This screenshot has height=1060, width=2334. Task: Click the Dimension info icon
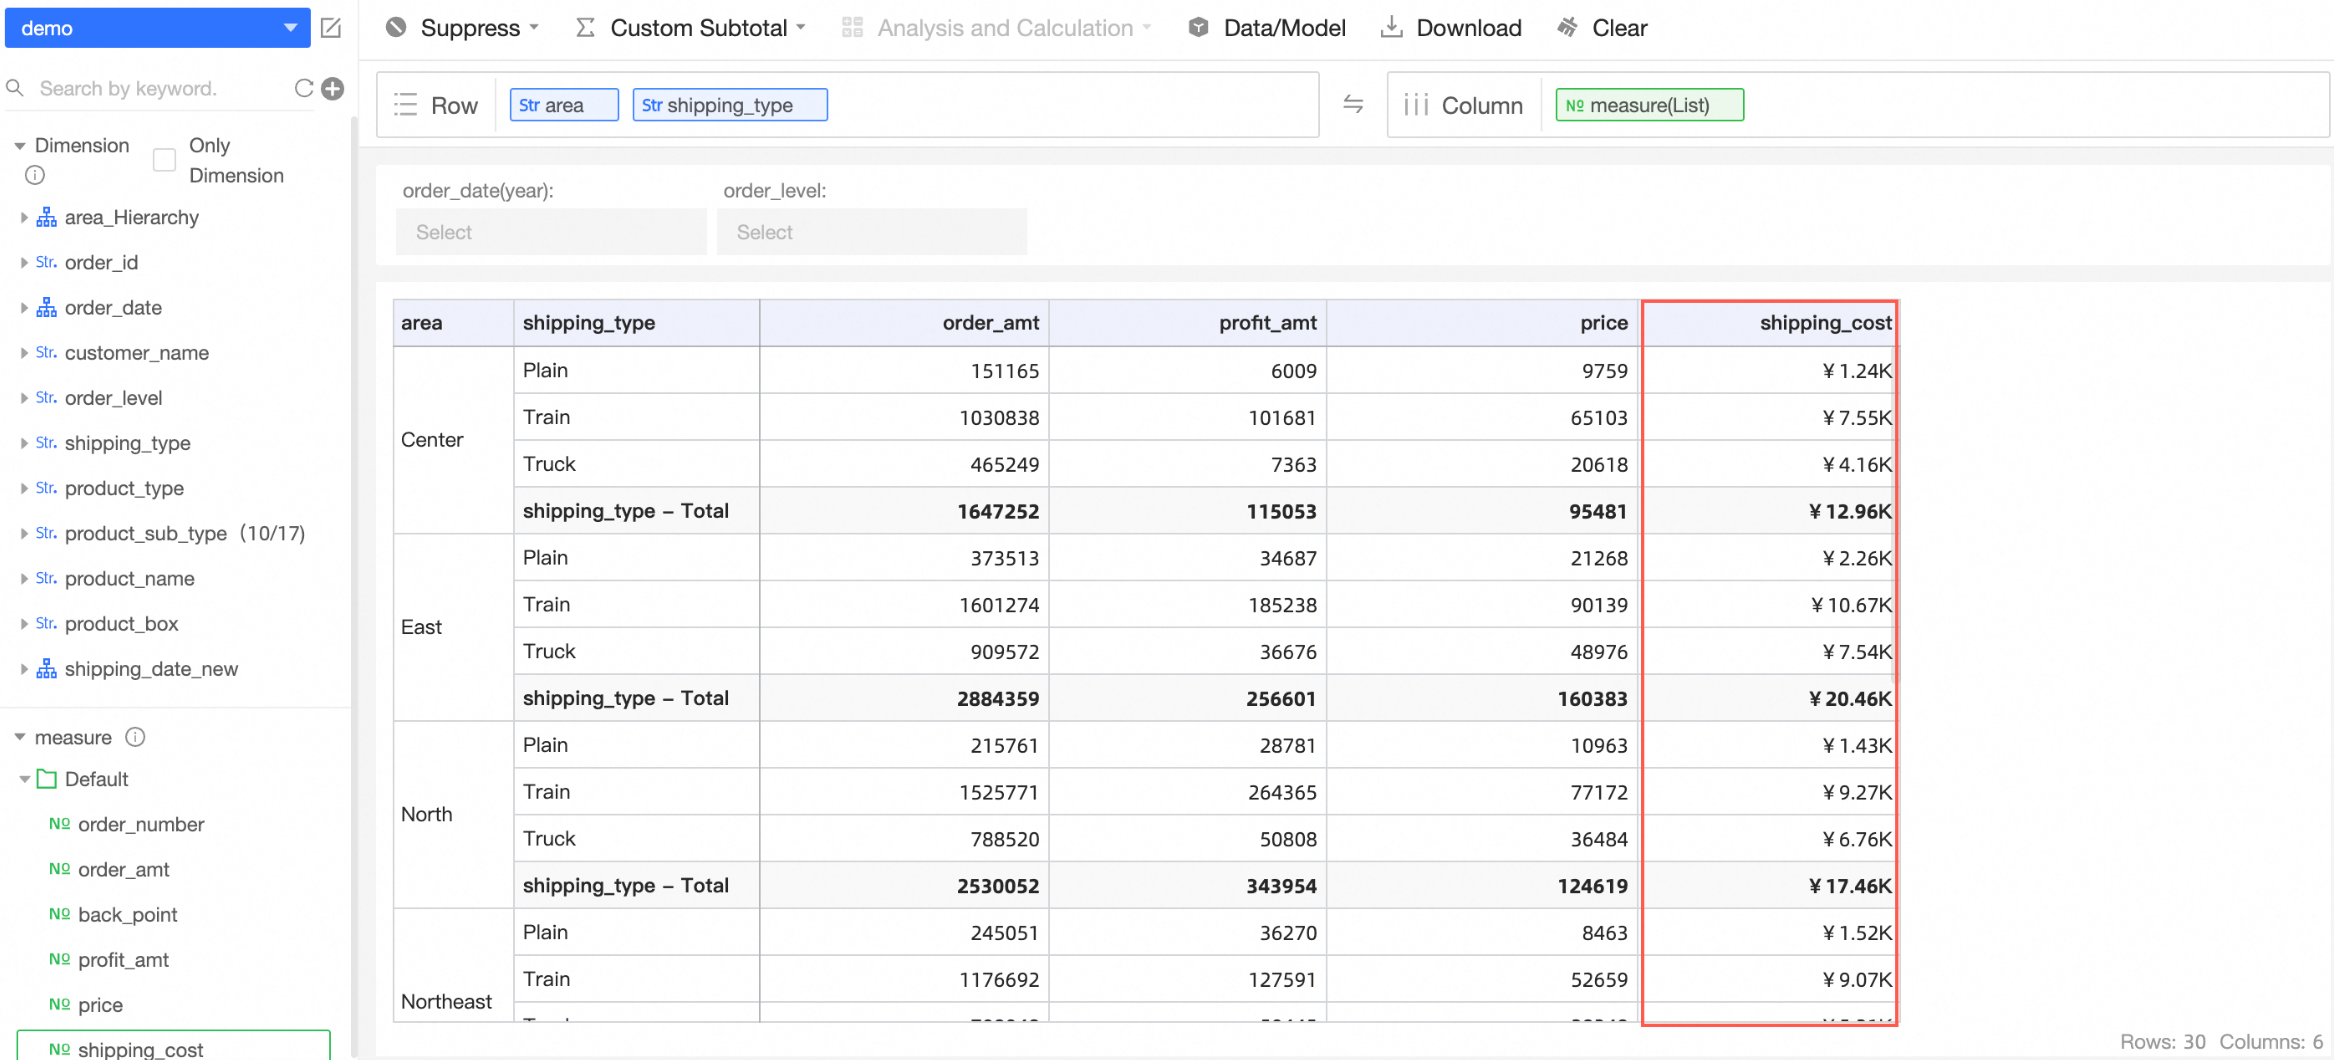pyautogui.click(x=35, y=175)
